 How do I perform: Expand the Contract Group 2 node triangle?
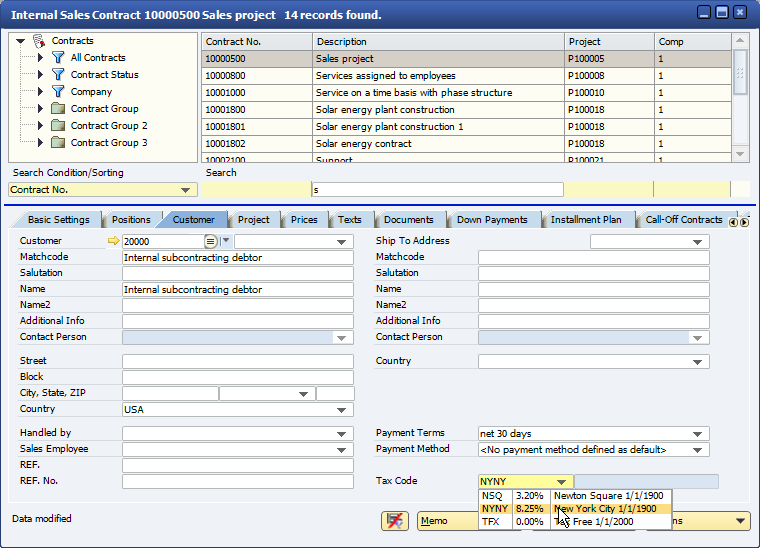pyautogui.click(x=41, y=125)
